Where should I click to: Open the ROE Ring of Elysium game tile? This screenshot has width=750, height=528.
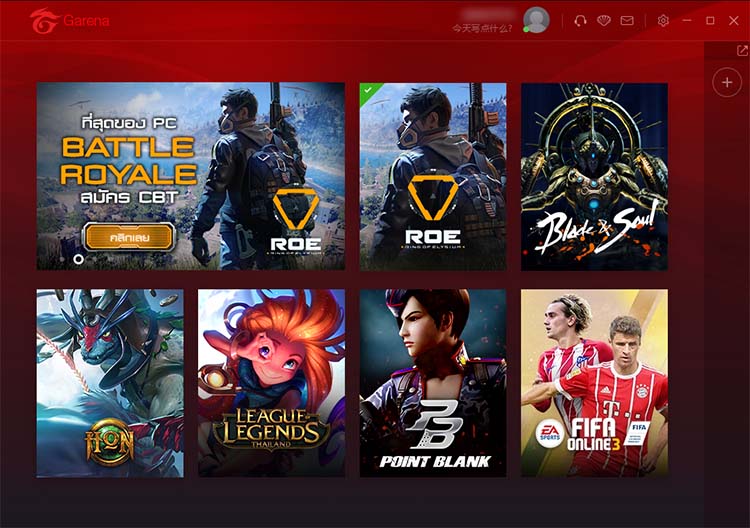(433, 176)
